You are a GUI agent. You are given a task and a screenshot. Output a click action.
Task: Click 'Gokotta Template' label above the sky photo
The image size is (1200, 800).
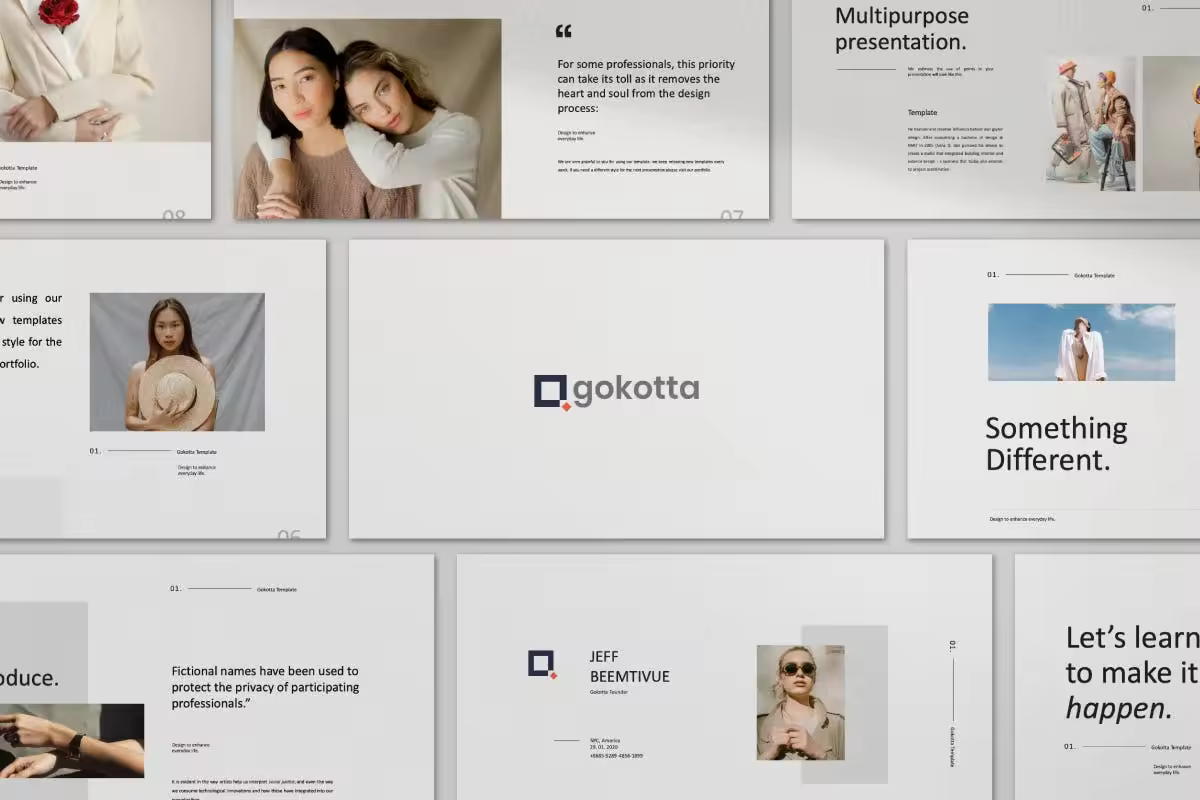(1094, 275)
